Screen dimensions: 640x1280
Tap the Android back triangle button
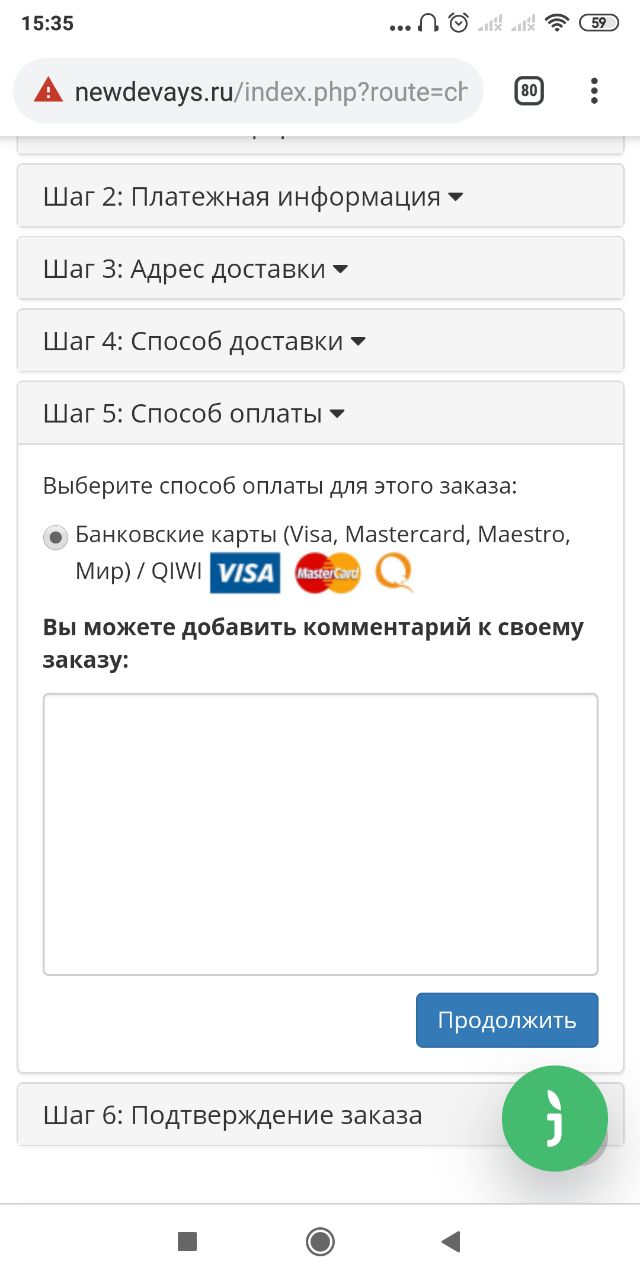point(450,1242)
